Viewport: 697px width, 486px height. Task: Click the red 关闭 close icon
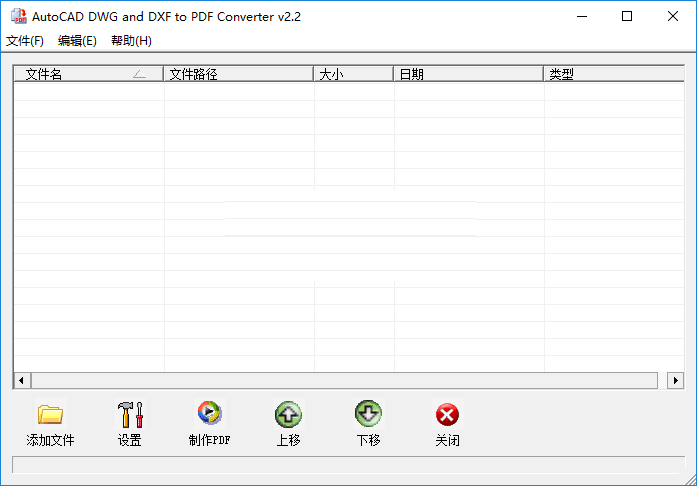pos(447,414)
